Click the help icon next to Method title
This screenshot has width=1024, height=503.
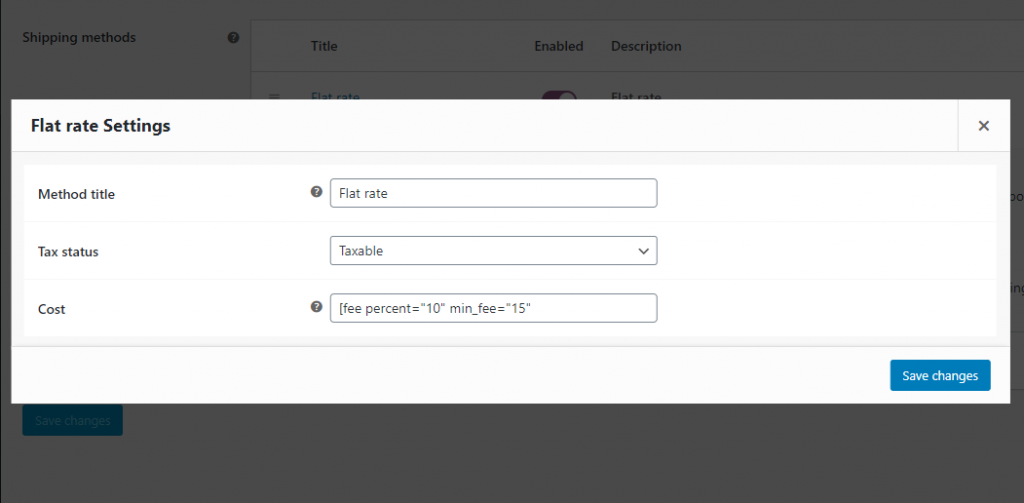[x=317, y=192]
